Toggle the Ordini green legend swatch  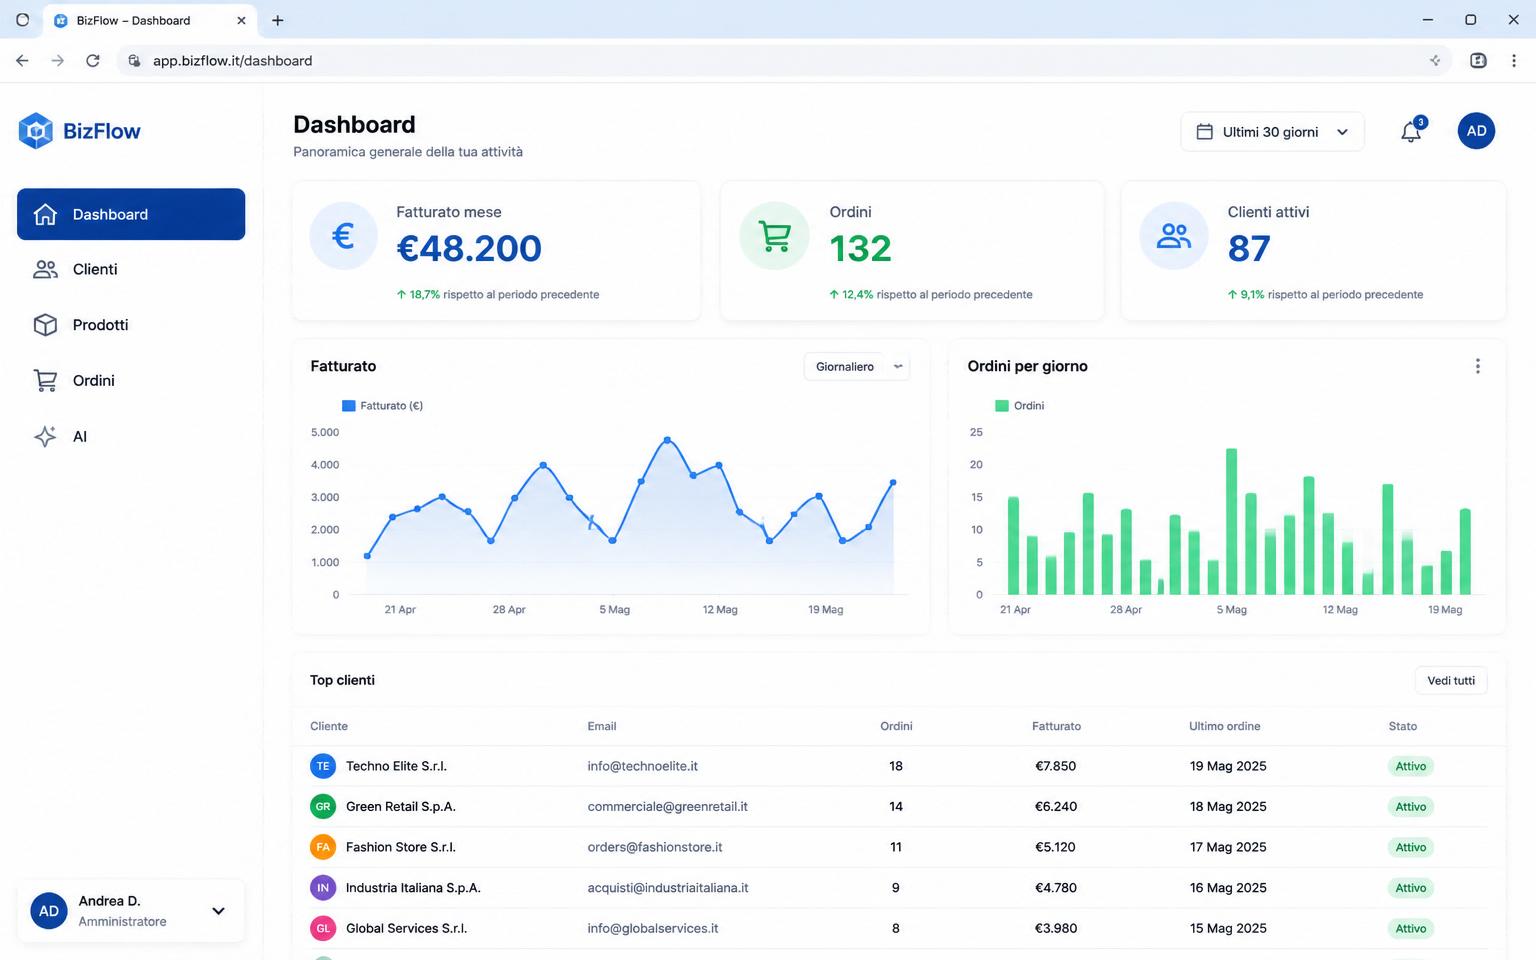(x=1002, y=406)
